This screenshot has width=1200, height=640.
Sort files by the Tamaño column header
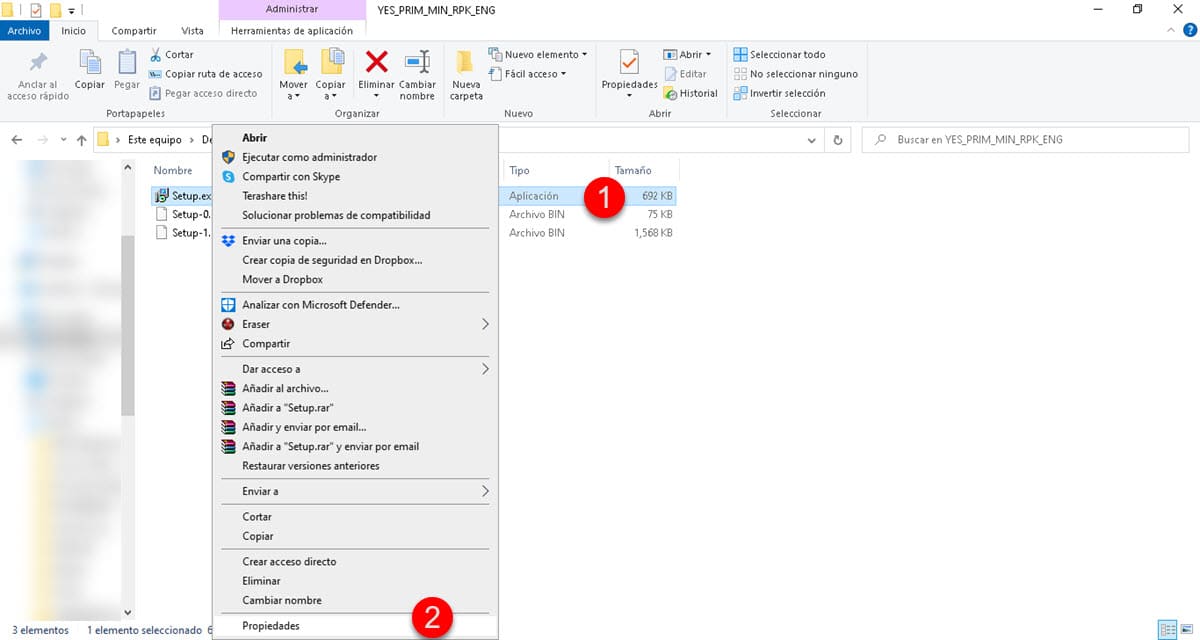click(x=633, y=171)
